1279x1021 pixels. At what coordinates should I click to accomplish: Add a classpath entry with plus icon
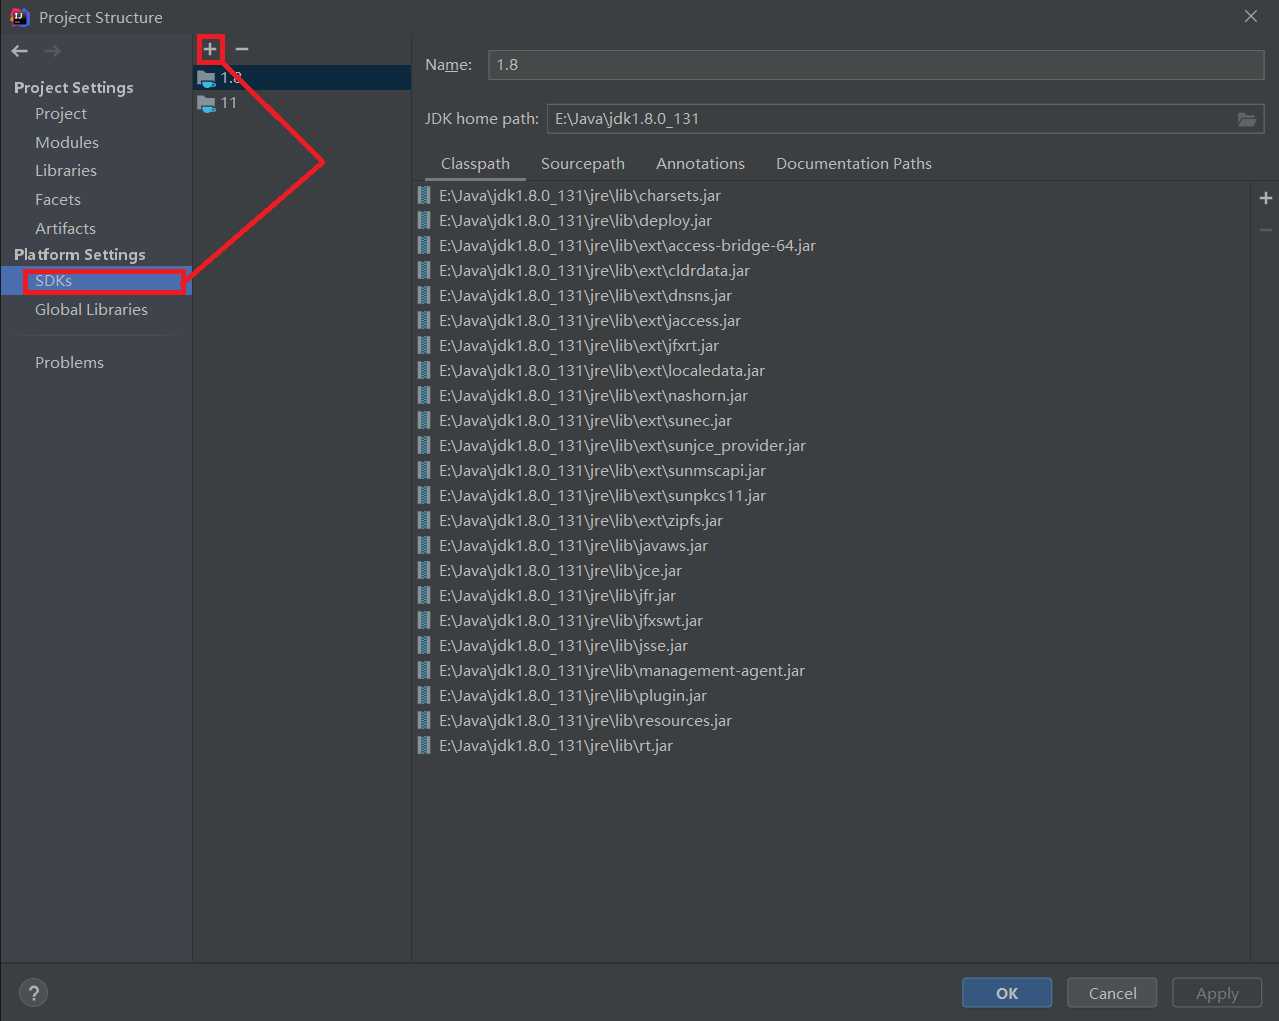1266,198
